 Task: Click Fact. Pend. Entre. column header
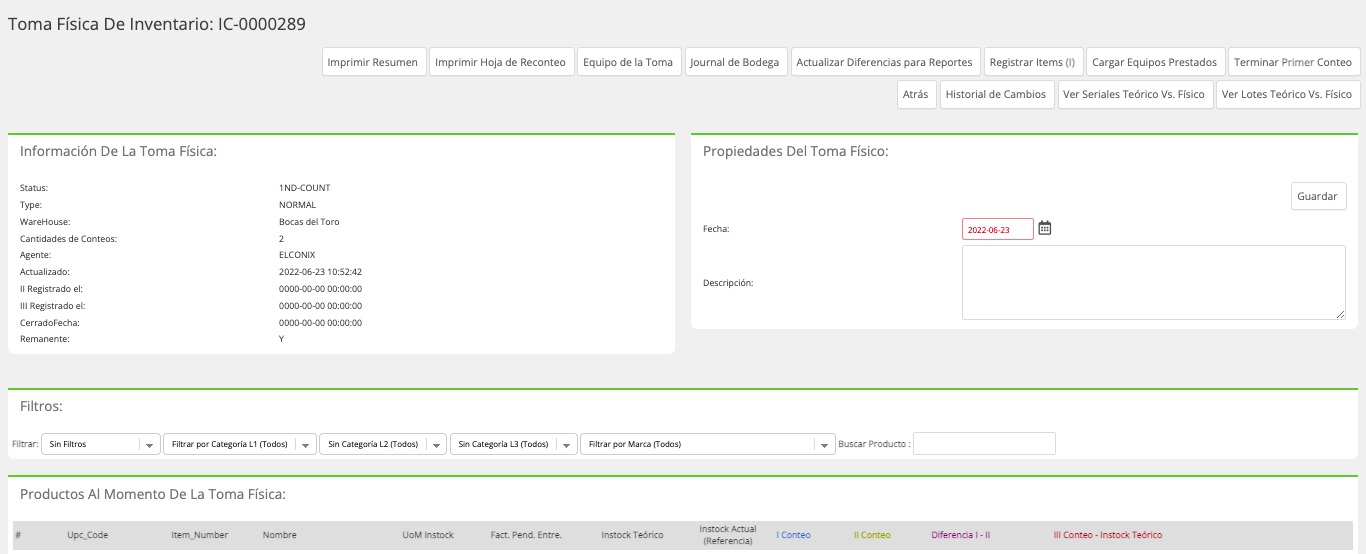click(x=526, y=535)
